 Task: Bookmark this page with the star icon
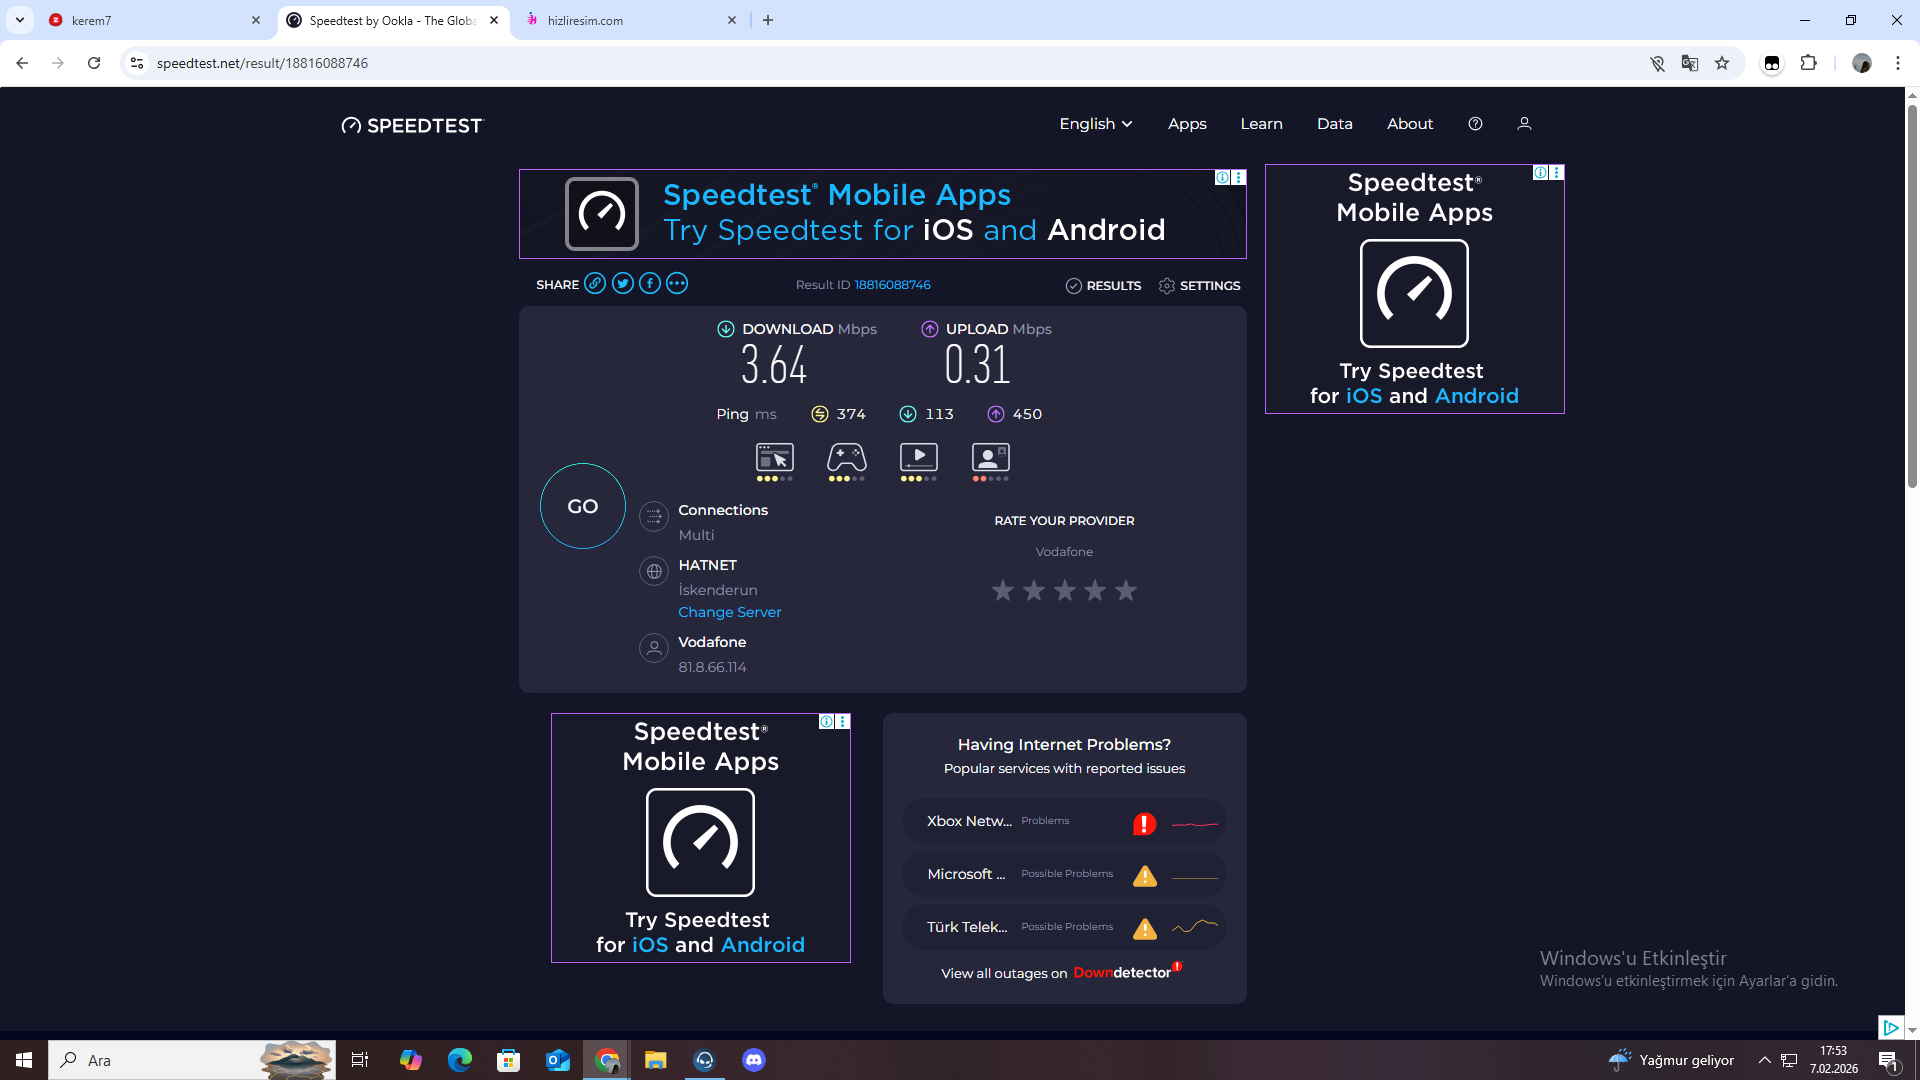point(1722,63)
